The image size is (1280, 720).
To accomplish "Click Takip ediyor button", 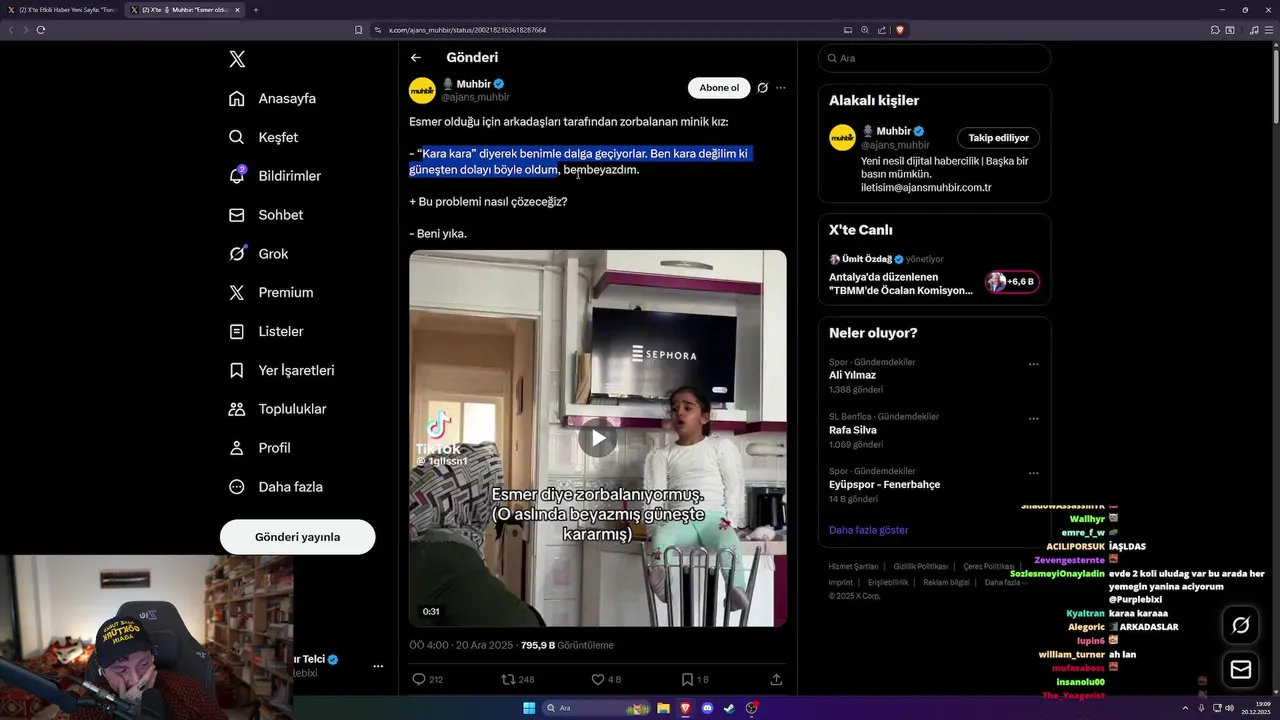I will click(x=998, y=138).
